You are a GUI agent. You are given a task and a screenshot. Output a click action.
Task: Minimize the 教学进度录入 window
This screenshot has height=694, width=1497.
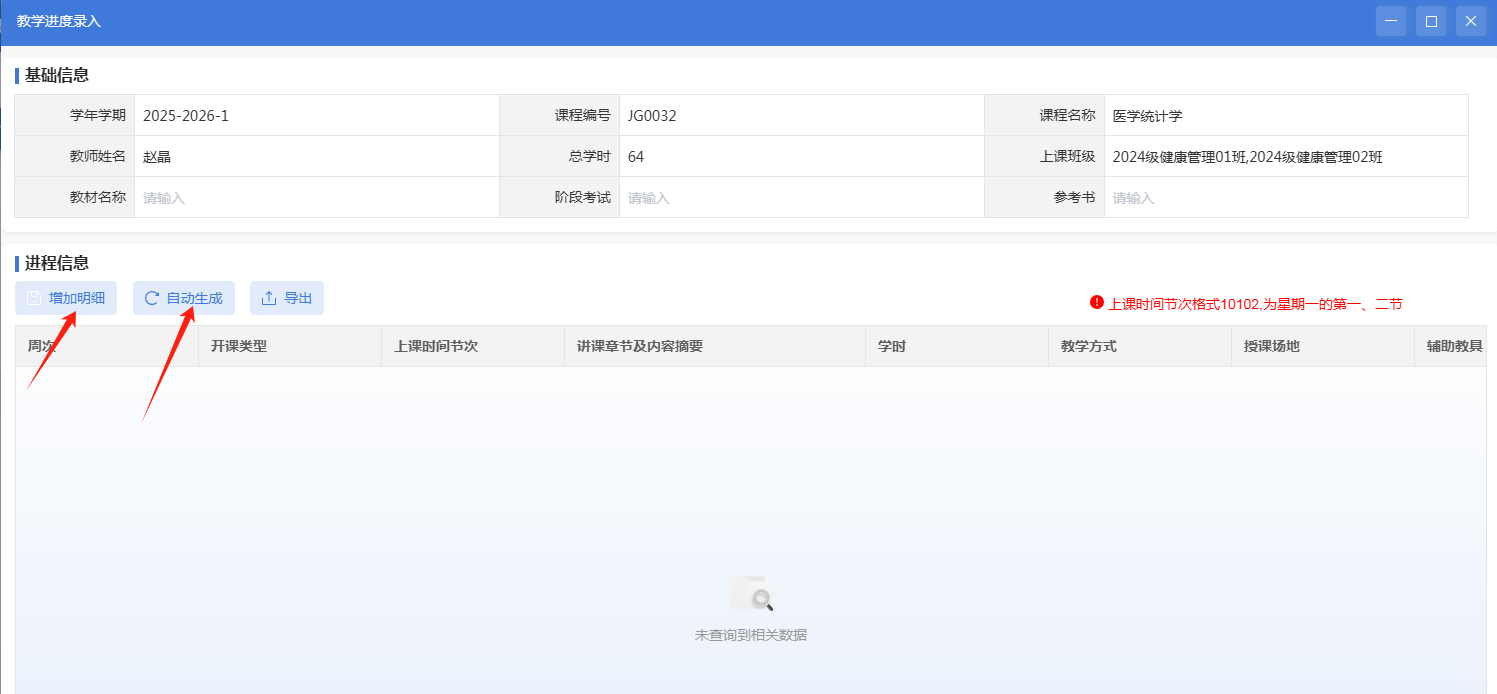(1391, 21)
